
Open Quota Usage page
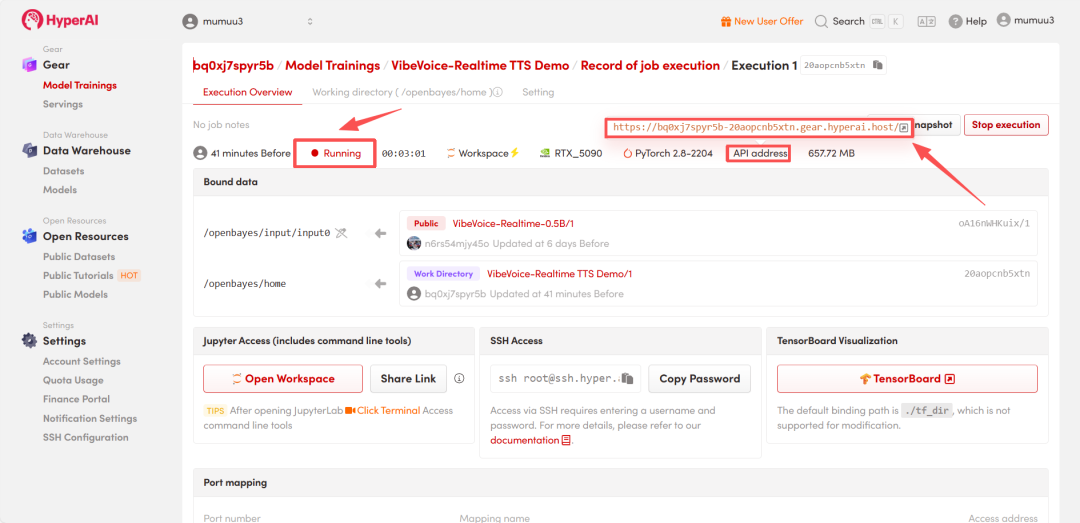tap(73, 380)
